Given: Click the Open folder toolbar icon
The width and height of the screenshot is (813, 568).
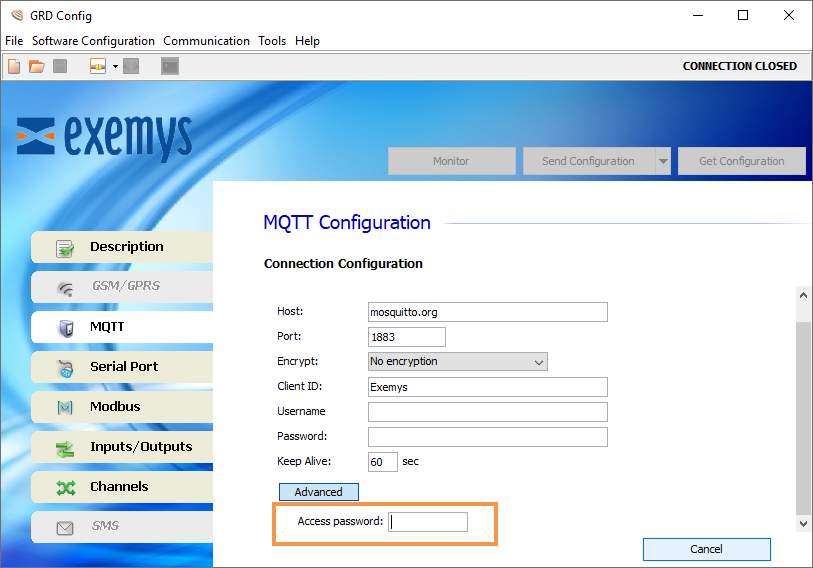Looking at the screenshot, I should pos(36,66).
